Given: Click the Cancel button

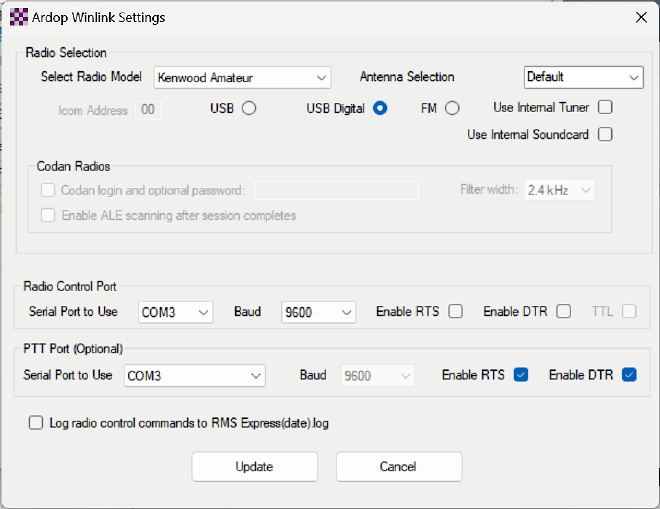Looking at the screenshot, I should point(399,466).
